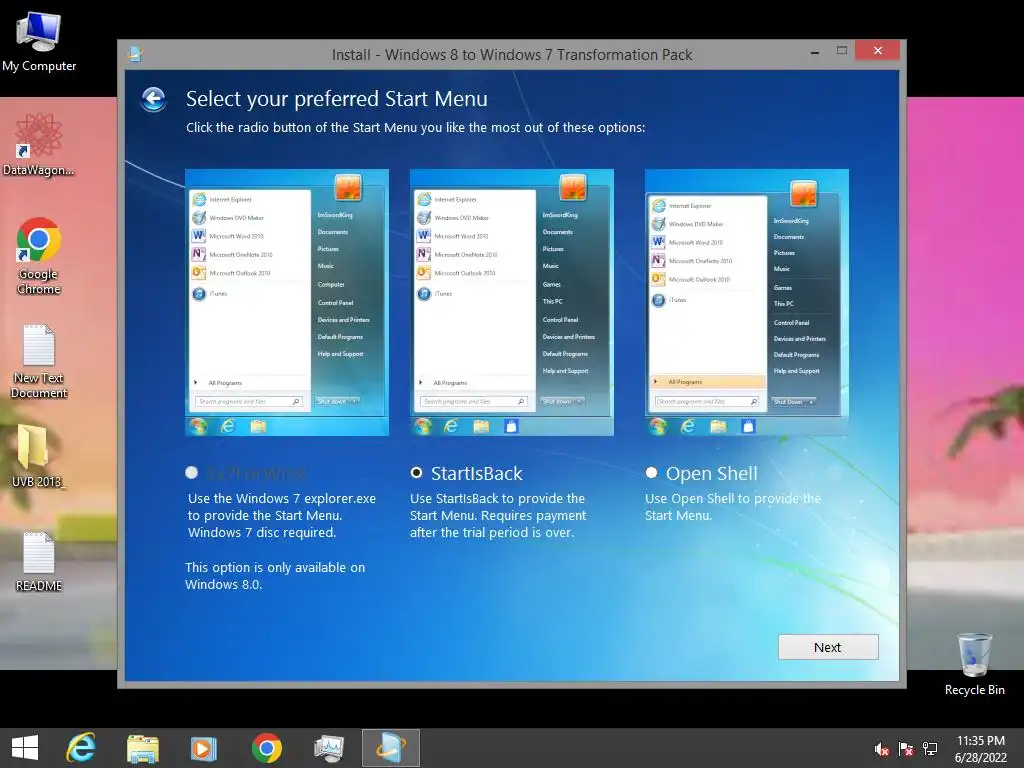Click the muted volume tray icon
1024x768 pixels.
[x=882, y=749]
